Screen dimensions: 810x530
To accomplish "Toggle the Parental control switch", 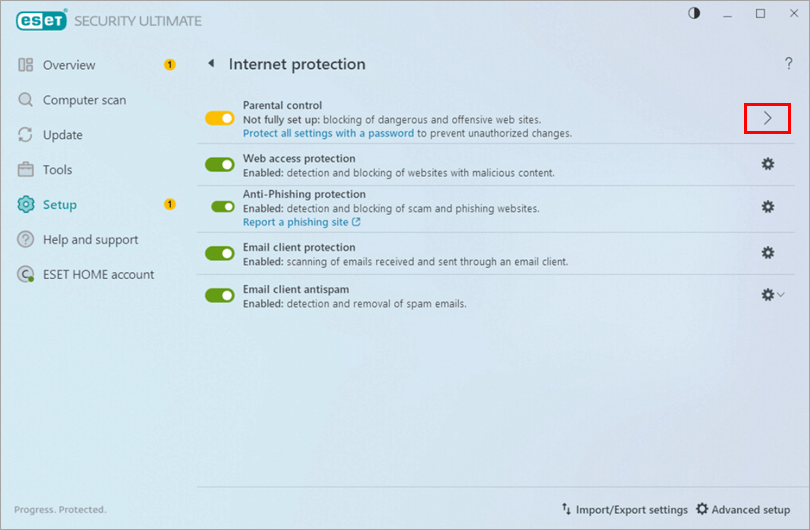I will point(219,118).
